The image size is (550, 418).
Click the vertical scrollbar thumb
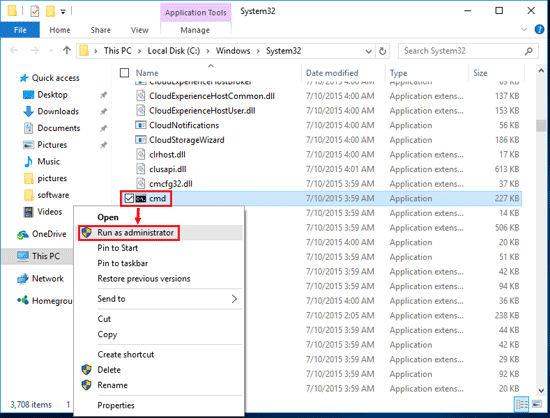(541, 126)
